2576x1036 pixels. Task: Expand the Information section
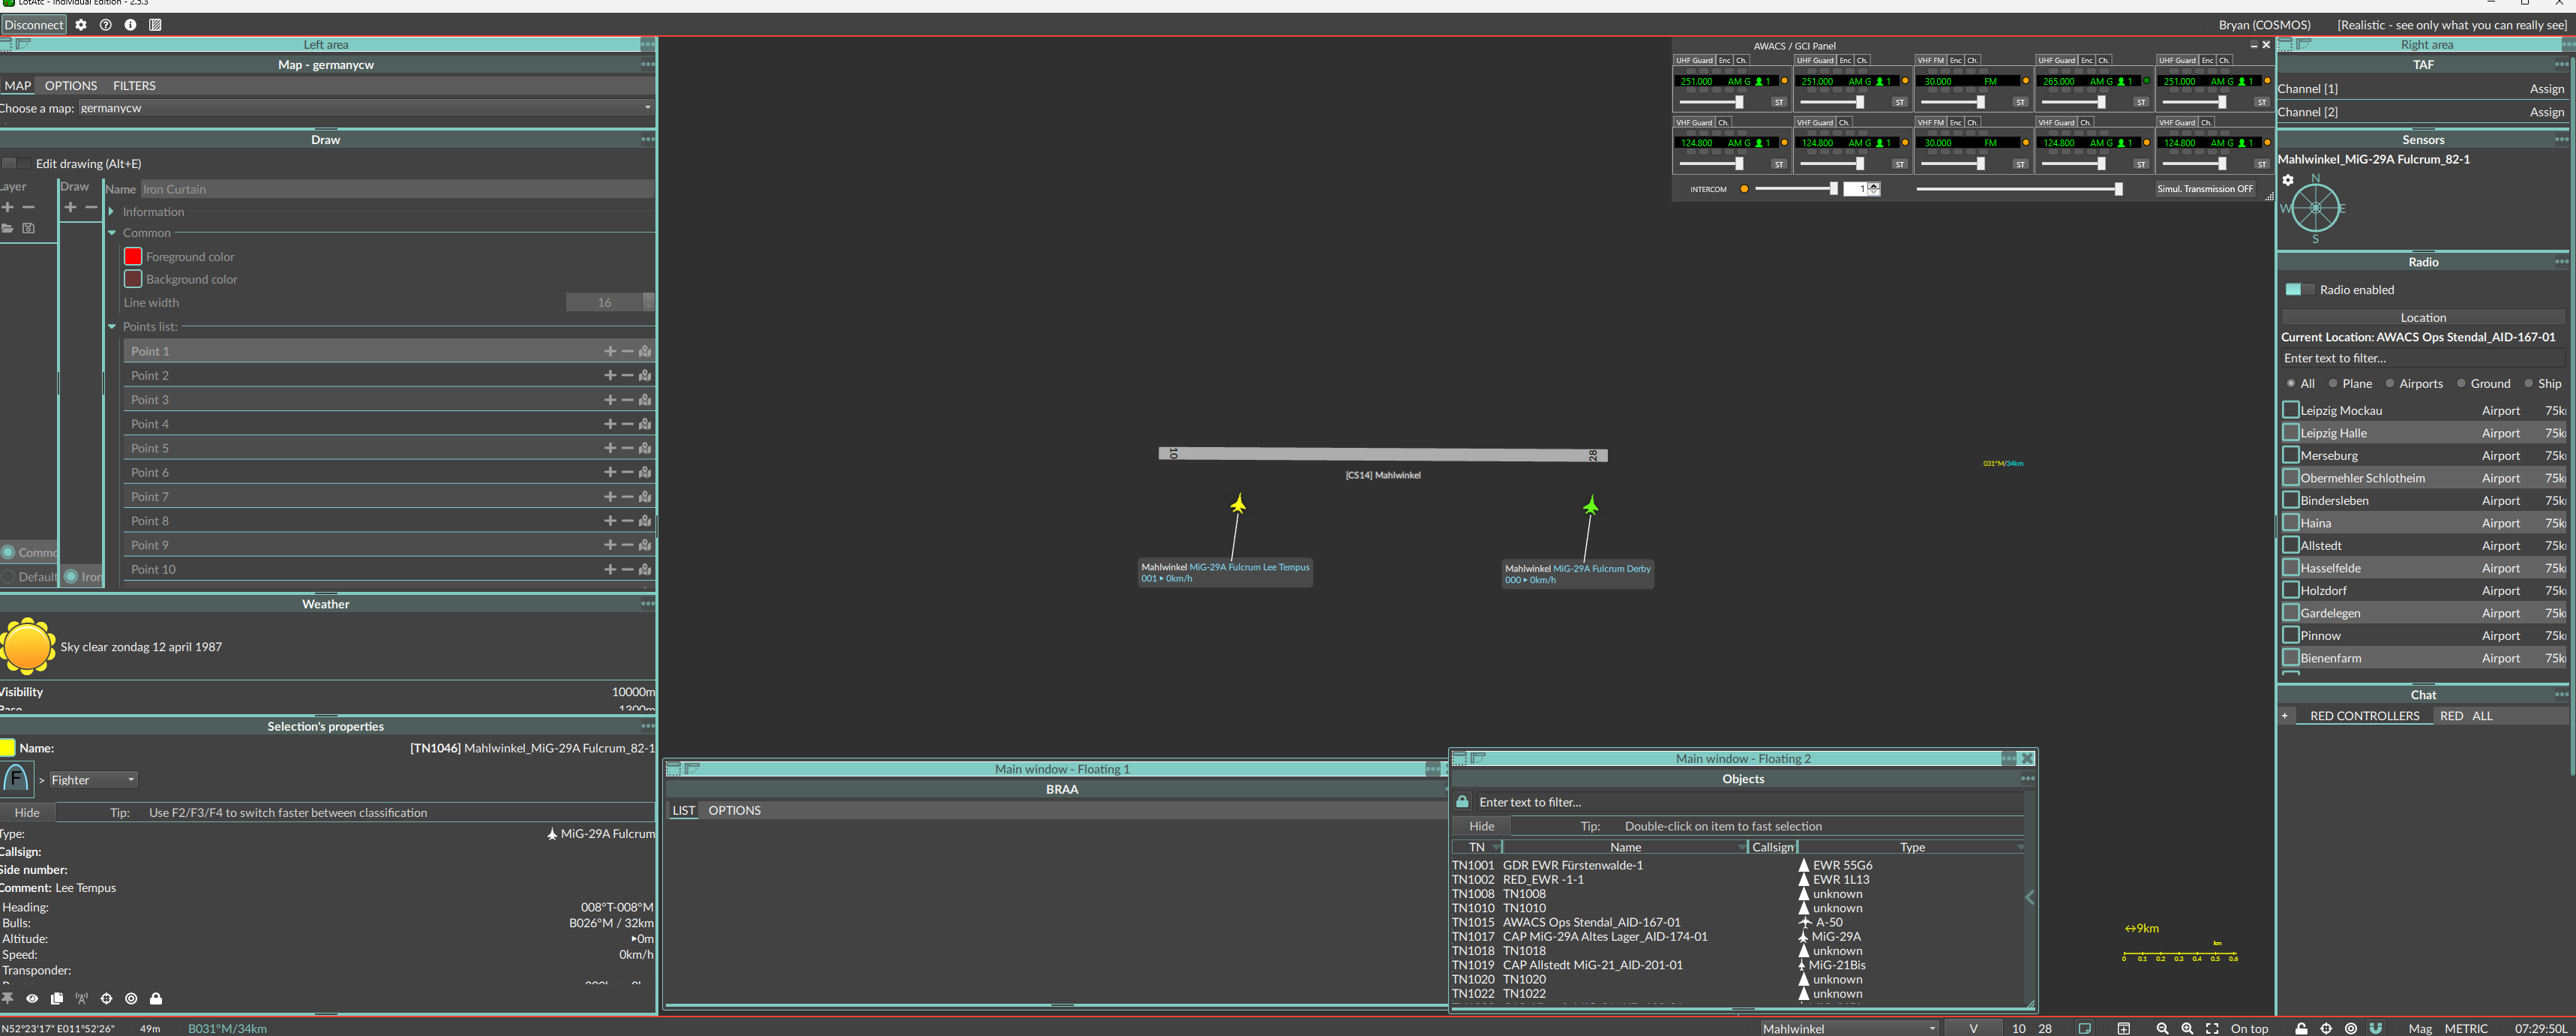coord(112,212)
